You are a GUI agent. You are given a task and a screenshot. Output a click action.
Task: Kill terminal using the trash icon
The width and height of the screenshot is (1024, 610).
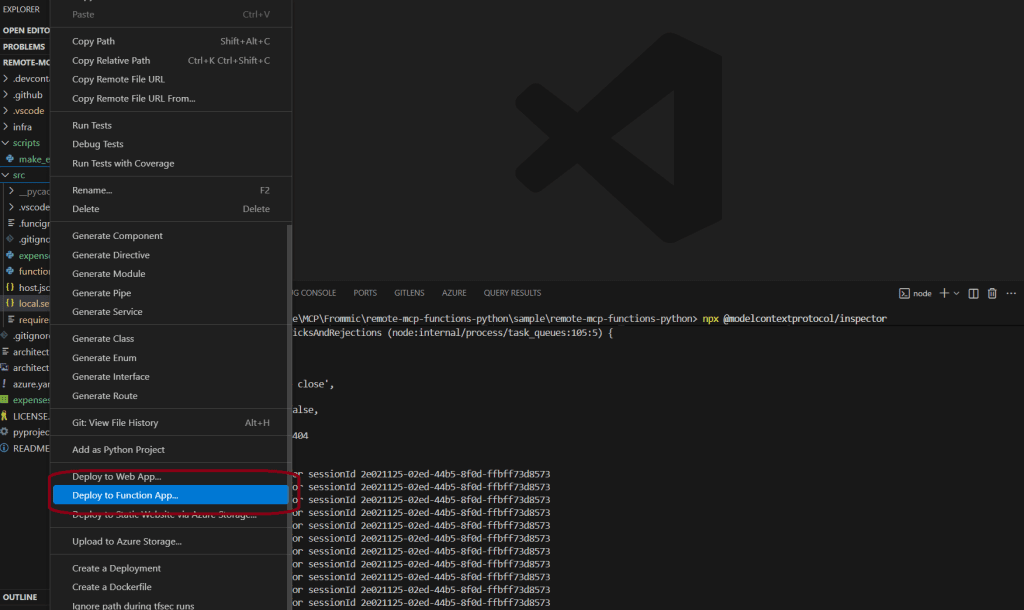[992, 293]
